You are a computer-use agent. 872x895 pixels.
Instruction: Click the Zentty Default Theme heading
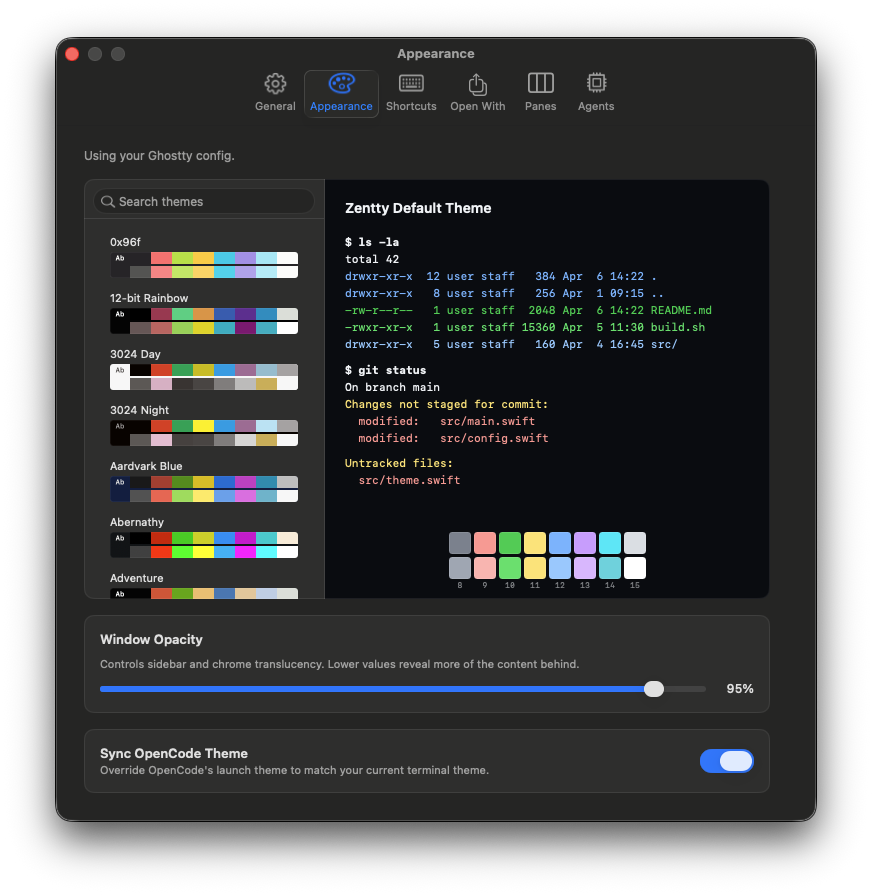tap(418, 208)
